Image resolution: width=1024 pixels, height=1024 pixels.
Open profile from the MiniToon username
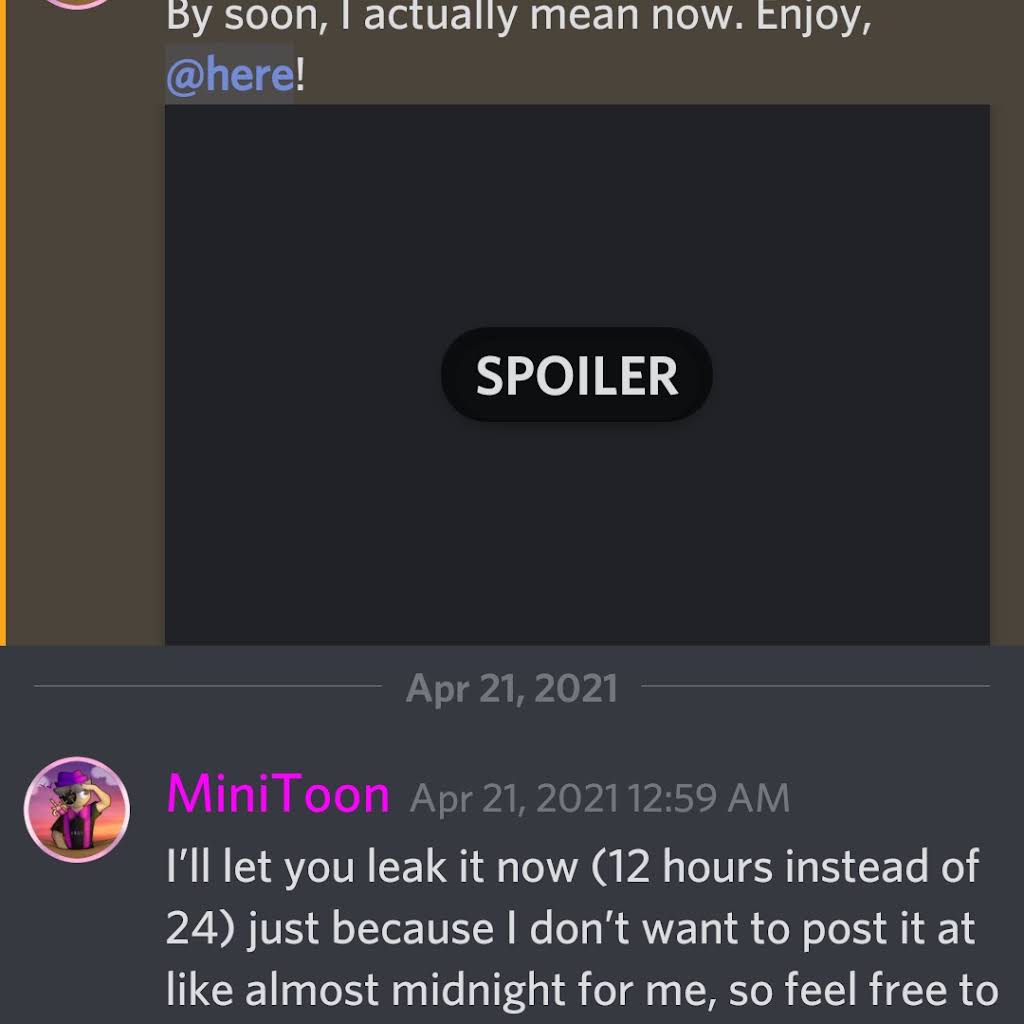[278, 795]
